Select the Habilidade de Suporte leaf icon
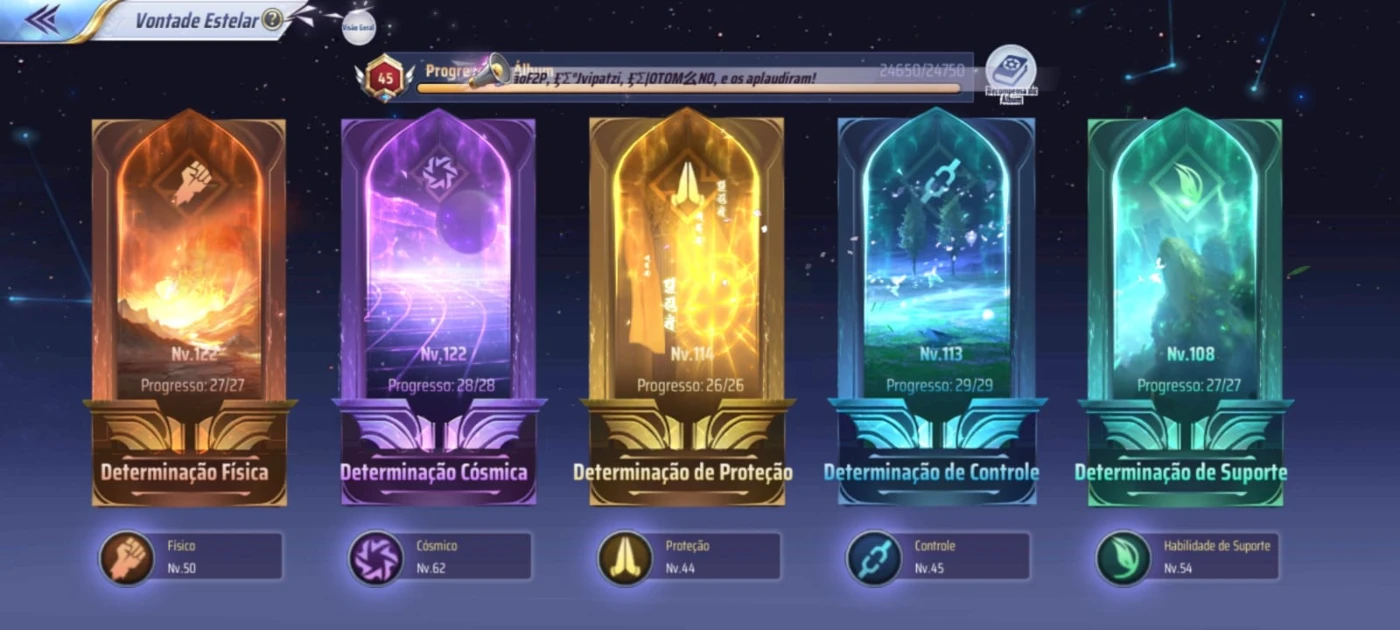This screenshot has height=630, width=1400. [1123, 558]
